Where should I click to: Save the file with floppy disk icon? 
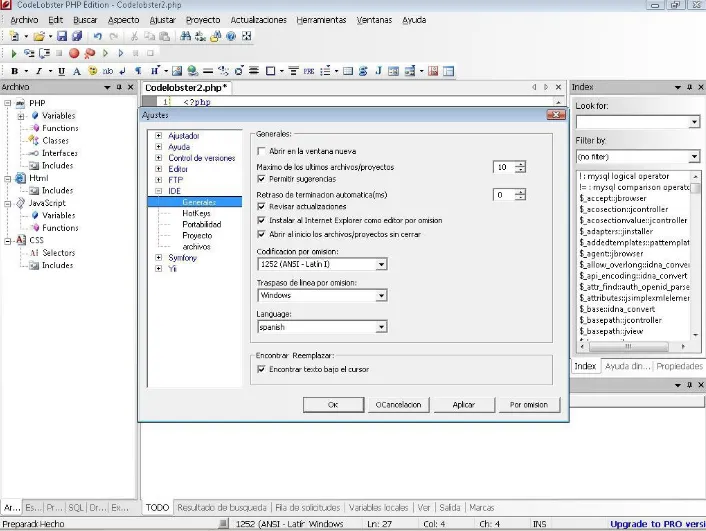click(x=62, y=36)
